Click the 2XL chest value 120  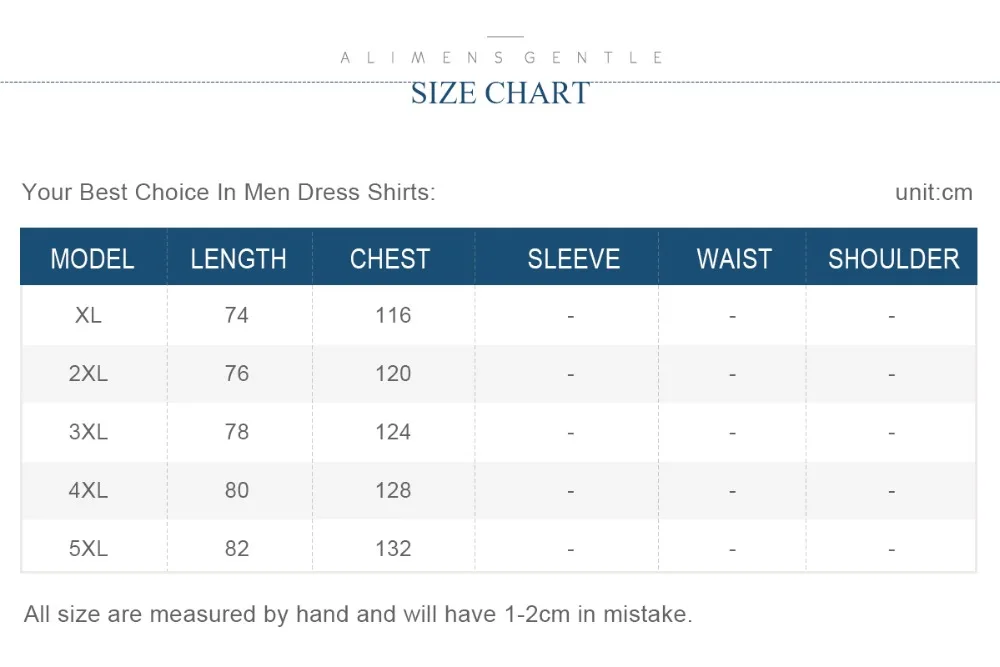tap(393, 374)
